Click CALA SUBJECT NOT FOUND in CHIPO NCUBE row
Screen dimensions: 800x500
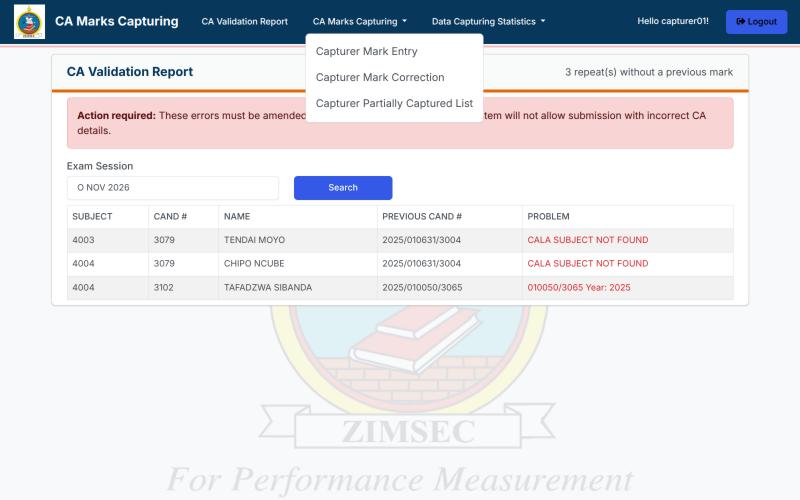pyautogui.click(x=587, y=263)
